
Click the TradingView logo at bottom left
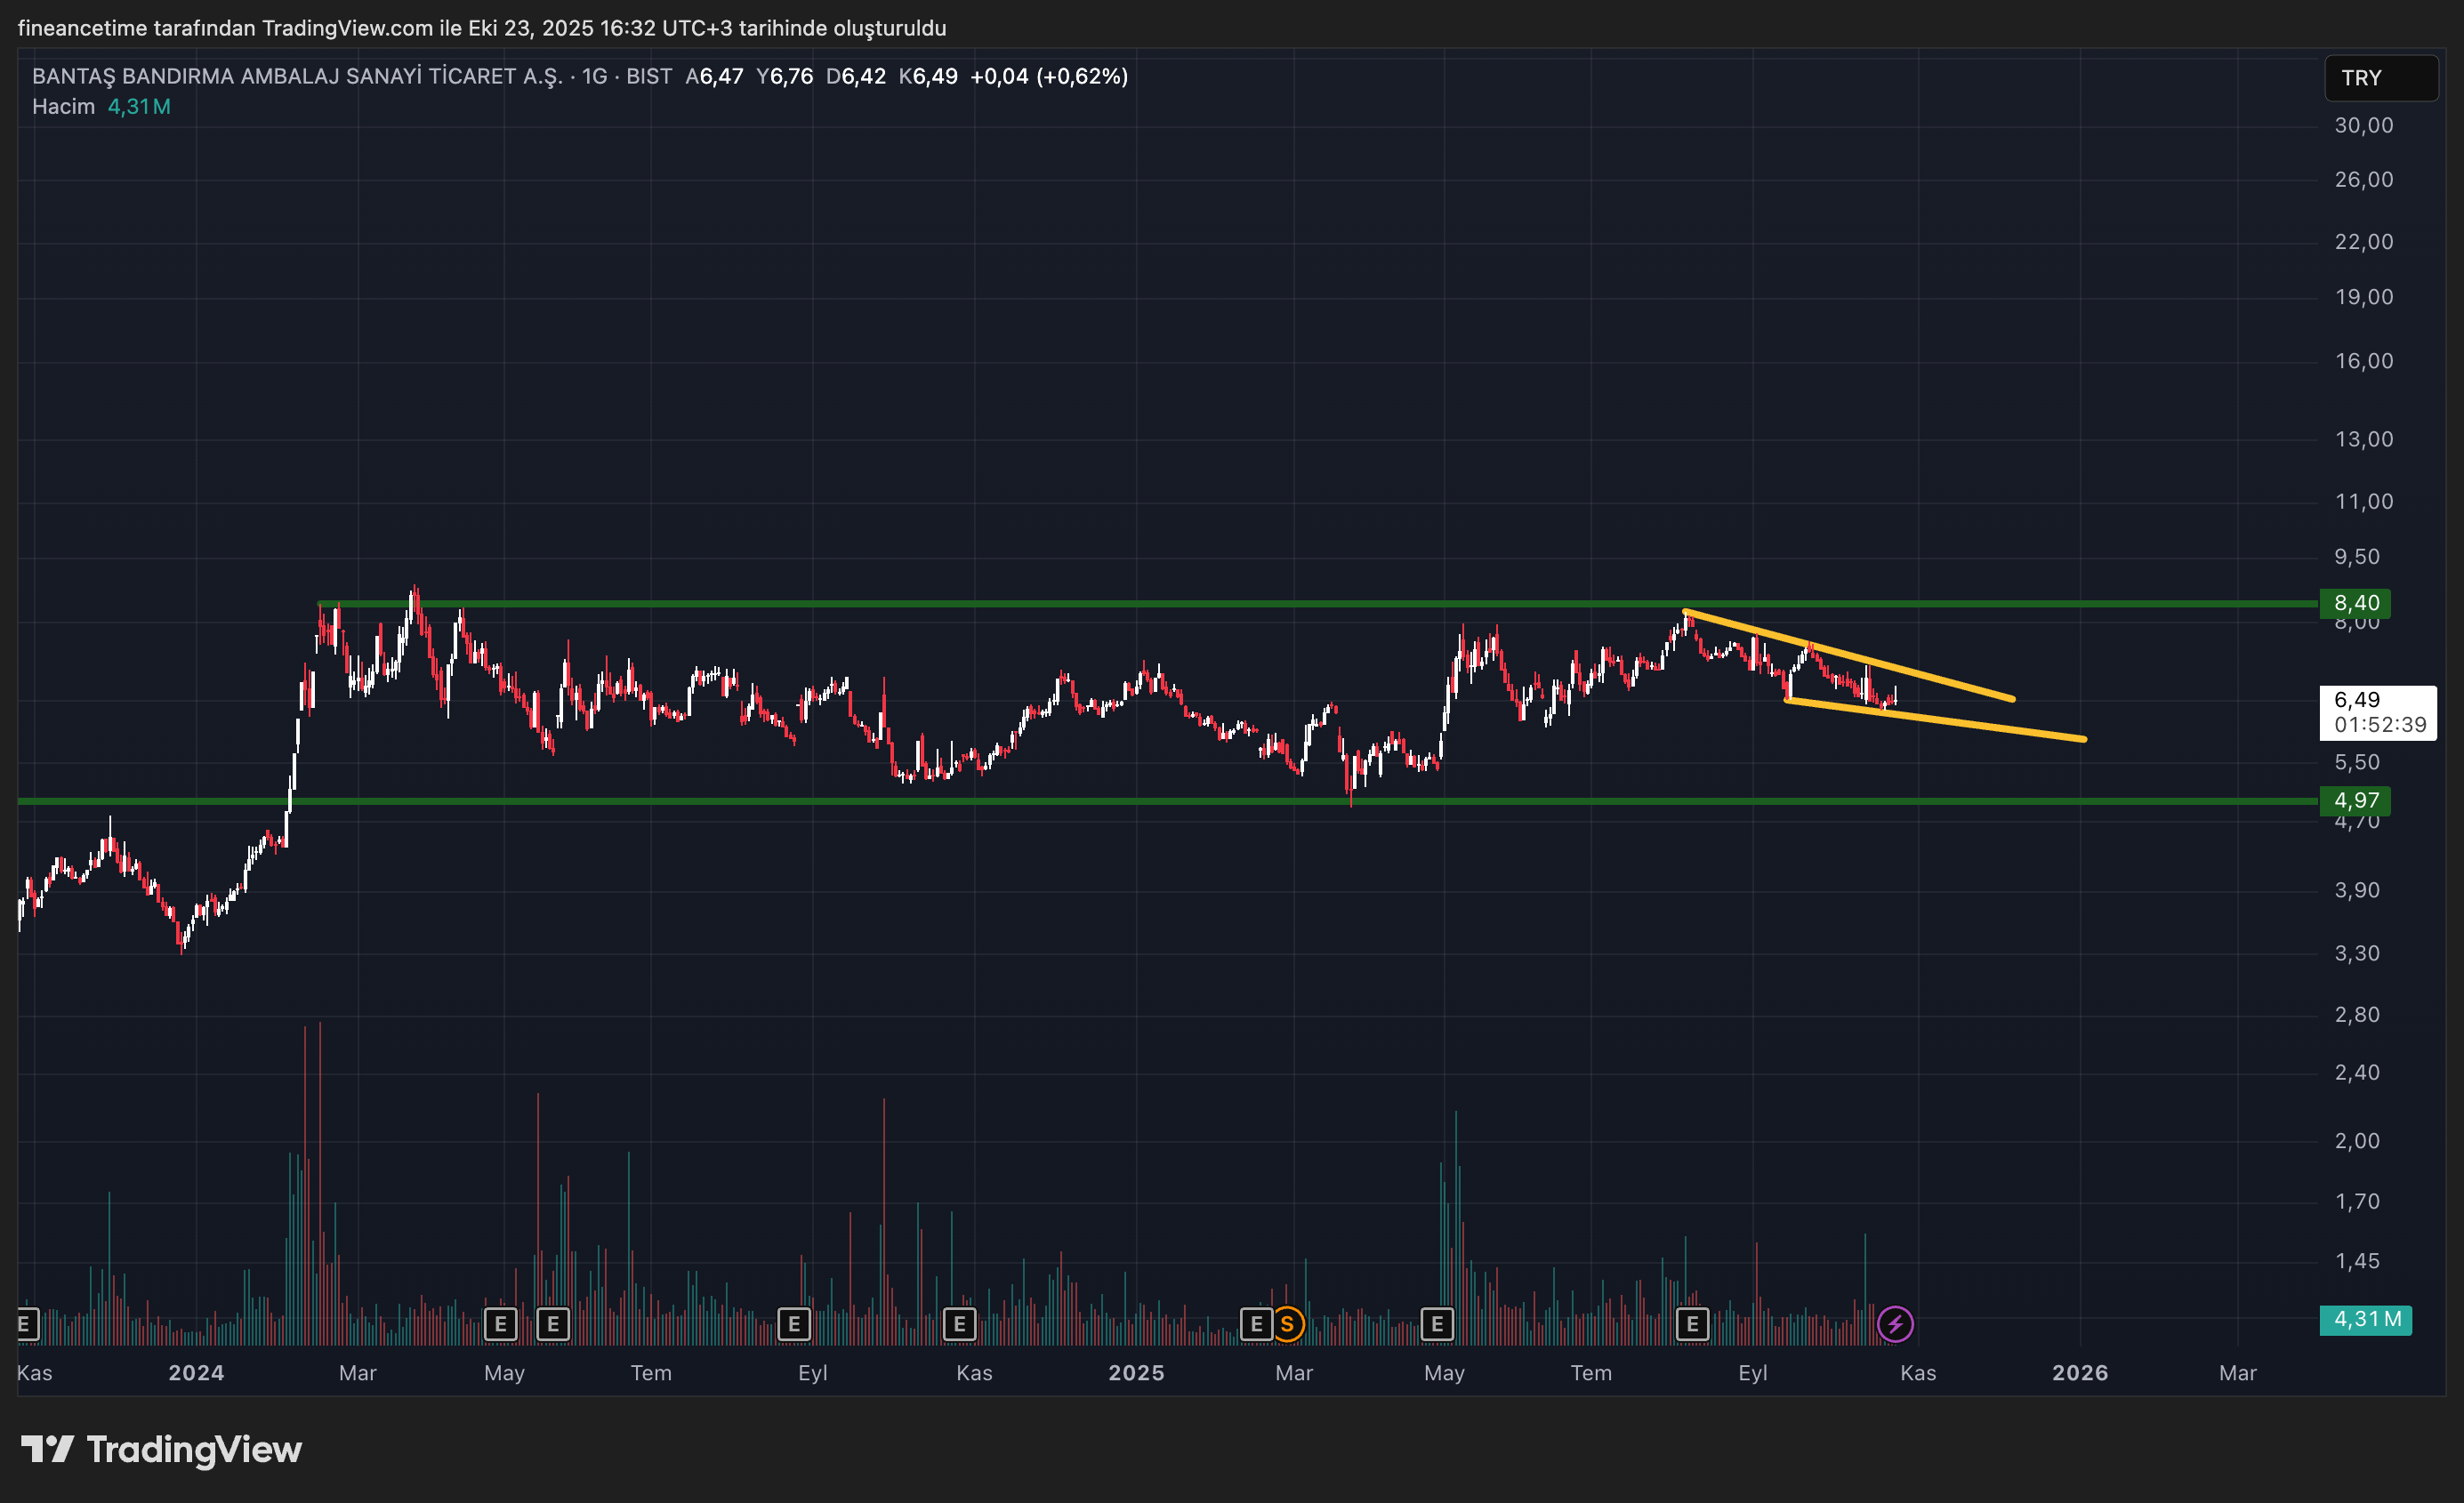(162, 1449)
